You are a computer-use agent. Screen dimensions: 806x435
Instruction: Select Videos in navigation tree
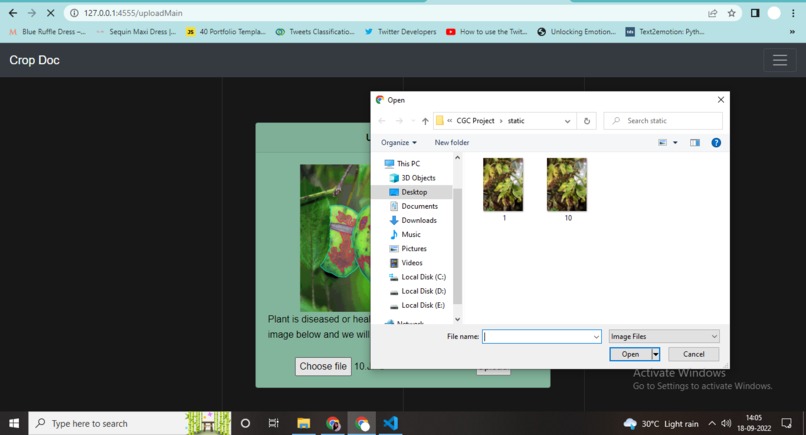click(406, 263)
